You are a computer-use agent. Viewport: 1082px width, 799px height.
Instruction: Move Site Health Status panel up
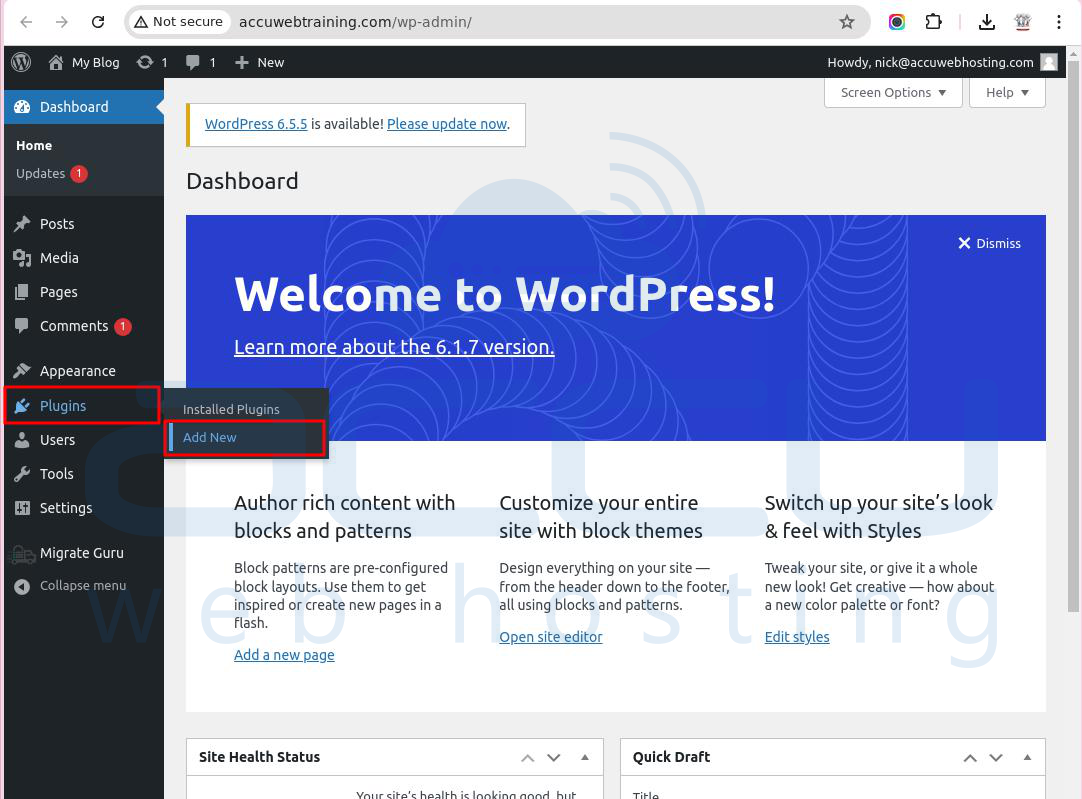pos(528,758)
